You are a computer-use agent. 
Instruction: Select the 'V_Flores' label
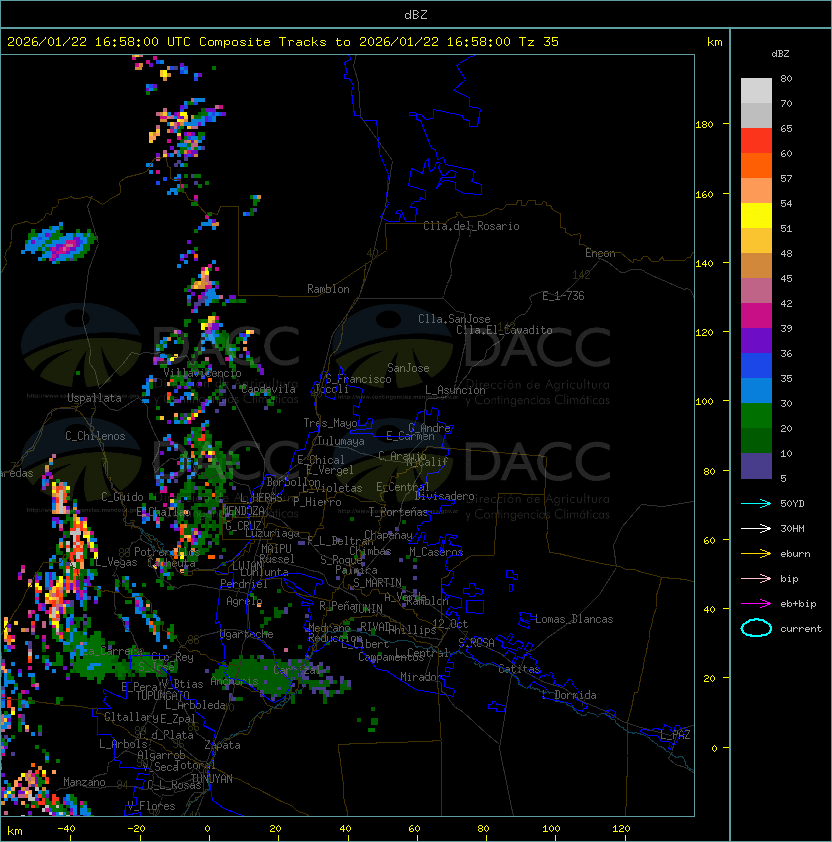pyautogui.click(x=151, y=806)
